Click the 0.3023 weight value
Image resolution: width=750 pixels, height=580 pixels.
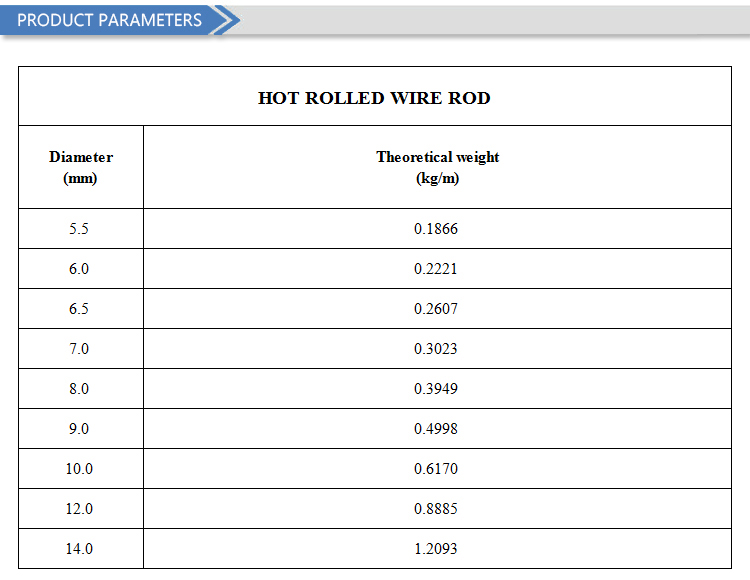436,349
